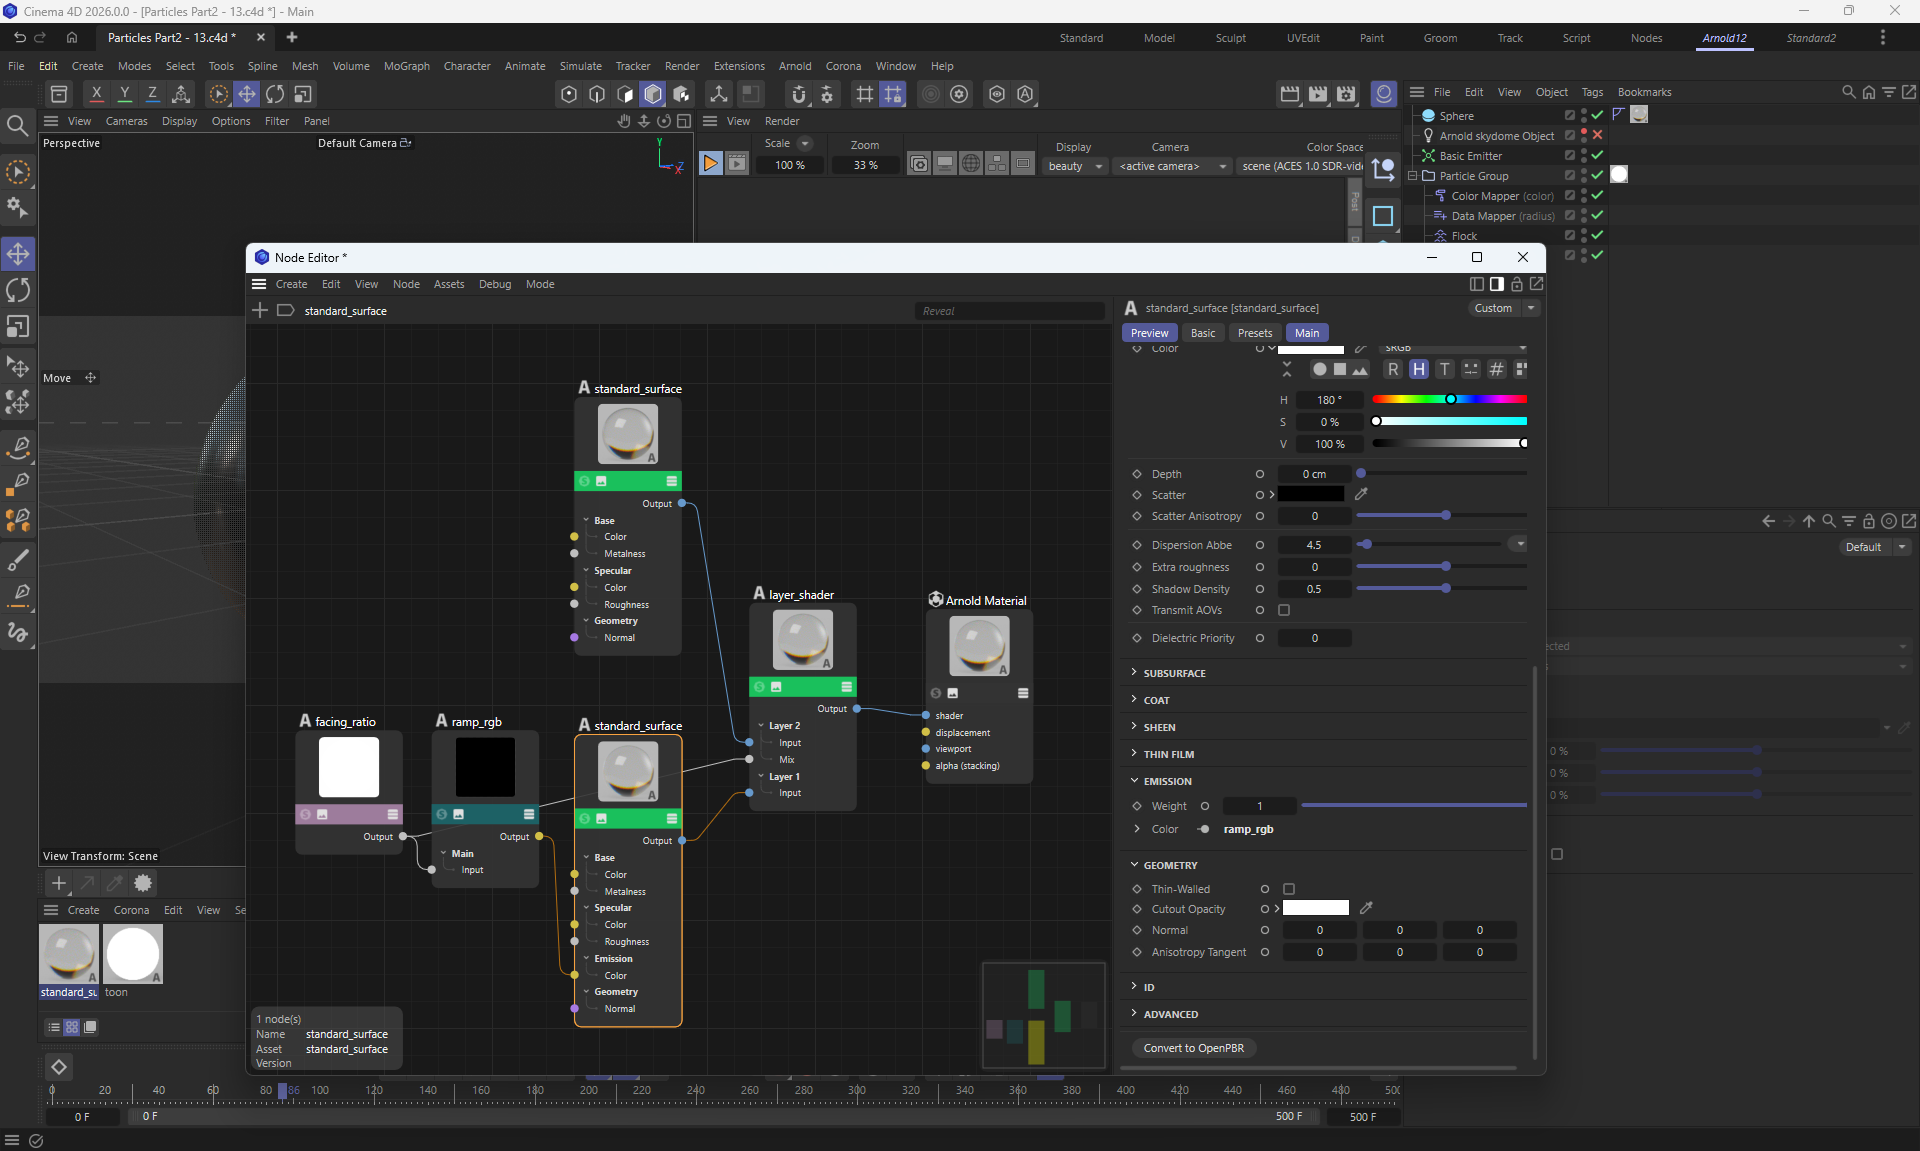
Task: Select the Scale tool in left toolbar
Action: (x=18, y=327)
